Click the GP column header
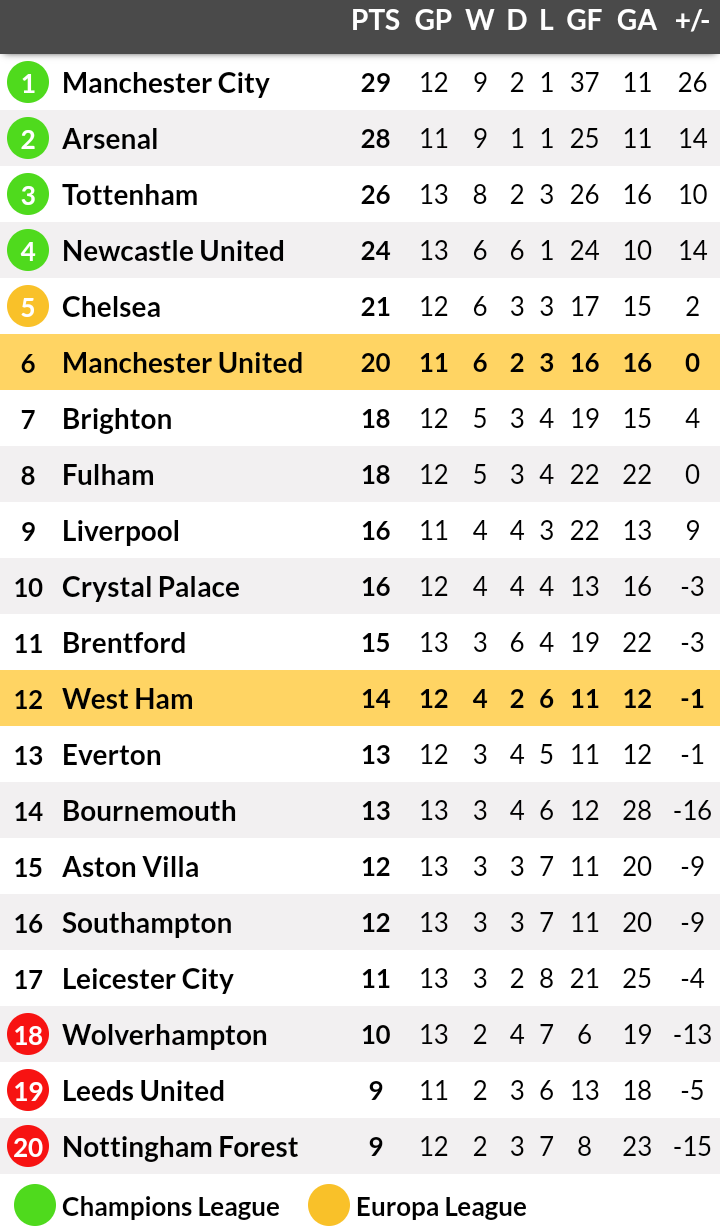 (x=433, y=21)
